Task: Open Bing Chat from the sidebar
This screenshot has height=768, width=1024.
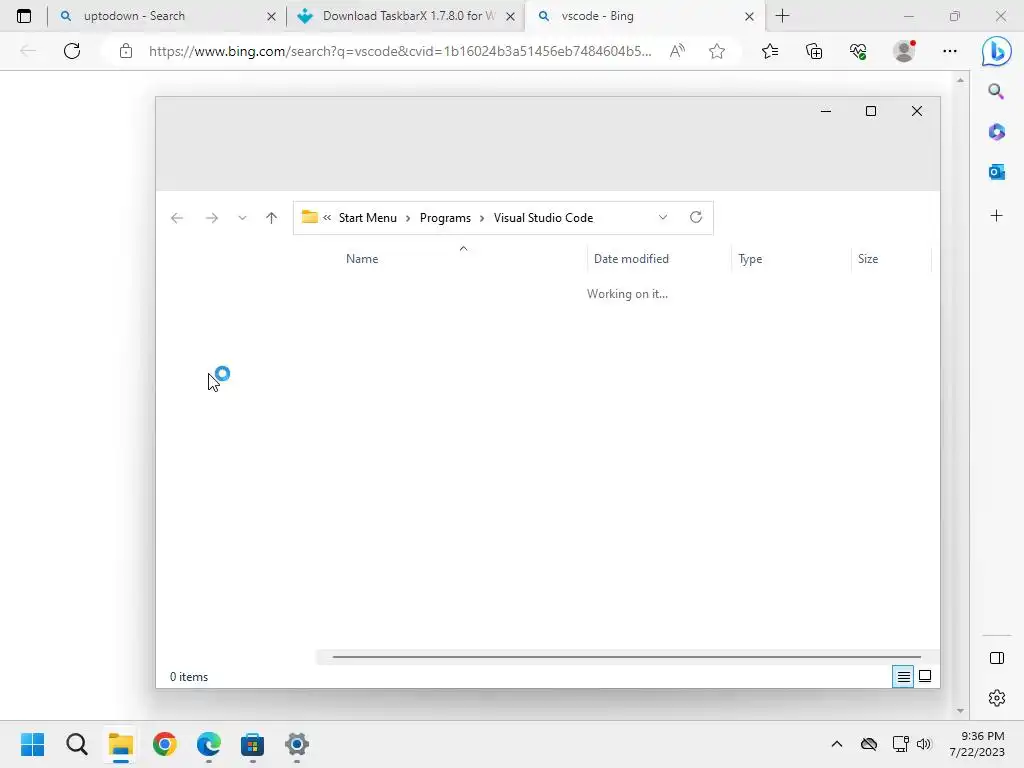Action: click(x=997, y=51)
